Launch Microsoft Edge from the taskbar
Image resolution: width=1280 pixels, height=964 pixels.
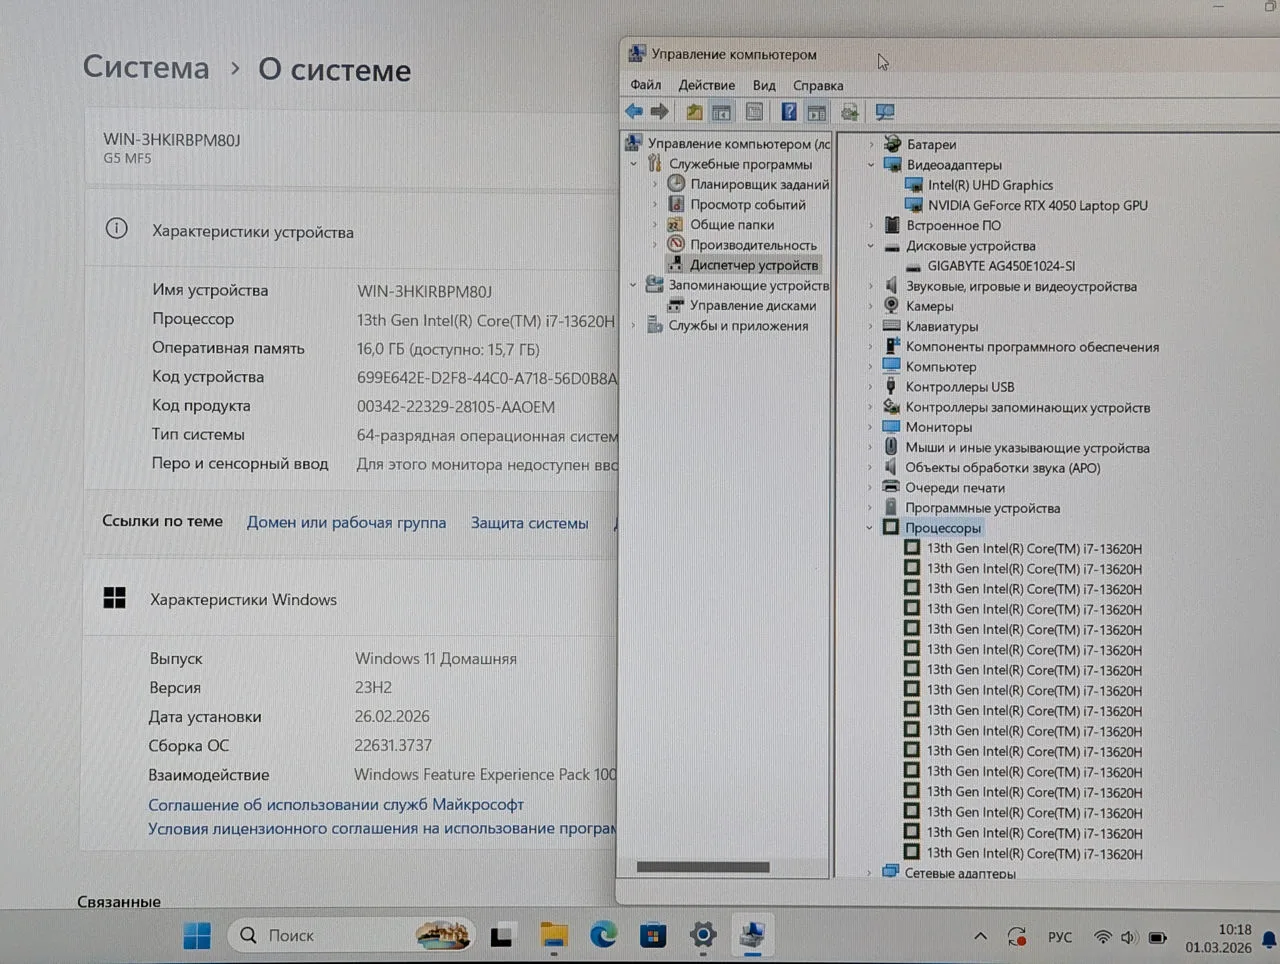[603, 935]
